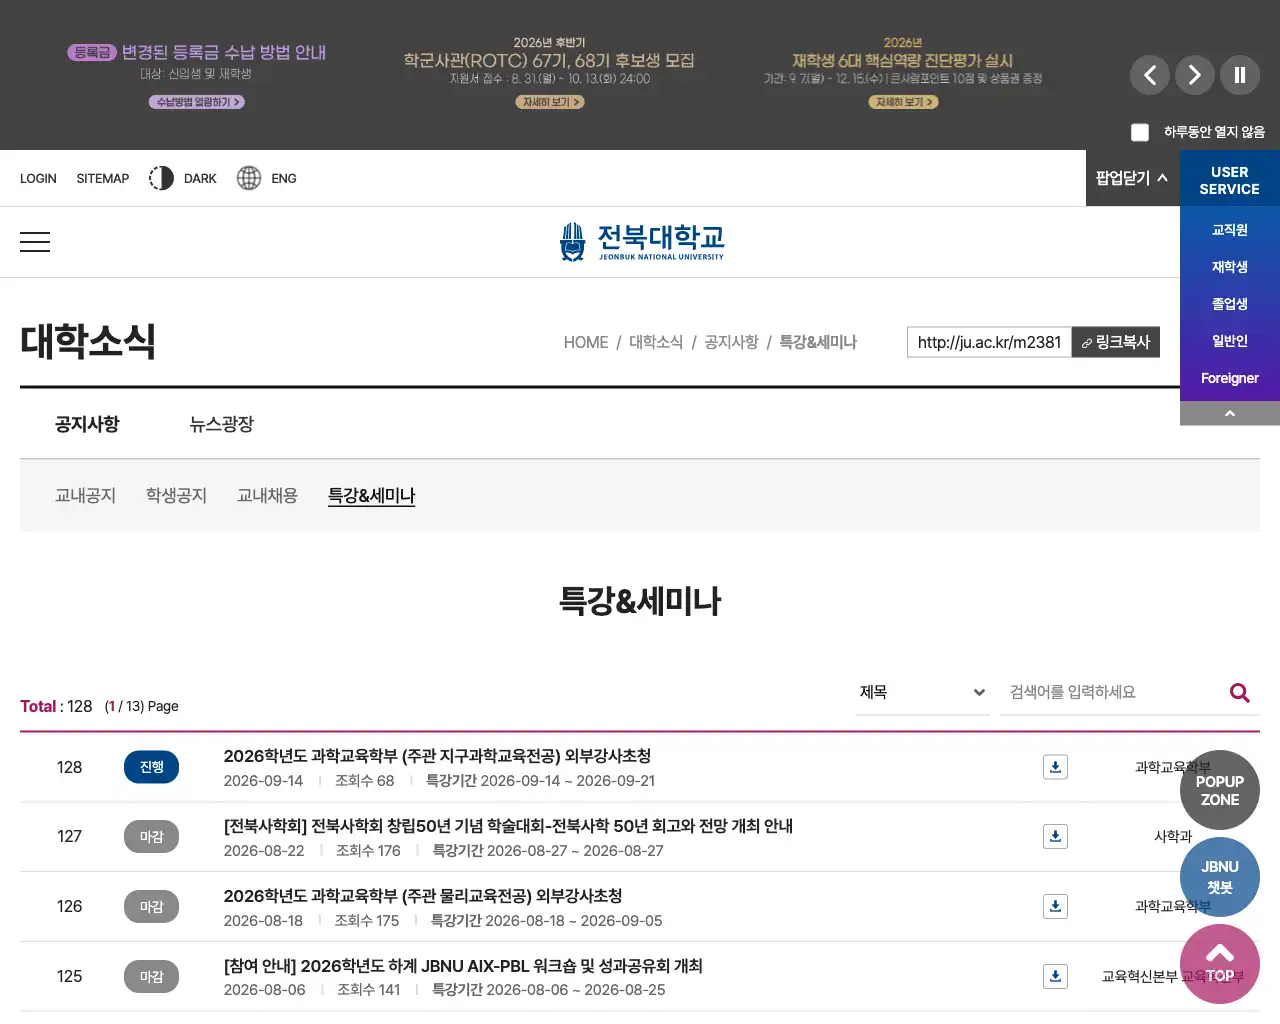Choose 일반인 in USER SERVICE
This screenshot has width=1280, height=1024.
pyautogui.click(x=1230, y=341)
